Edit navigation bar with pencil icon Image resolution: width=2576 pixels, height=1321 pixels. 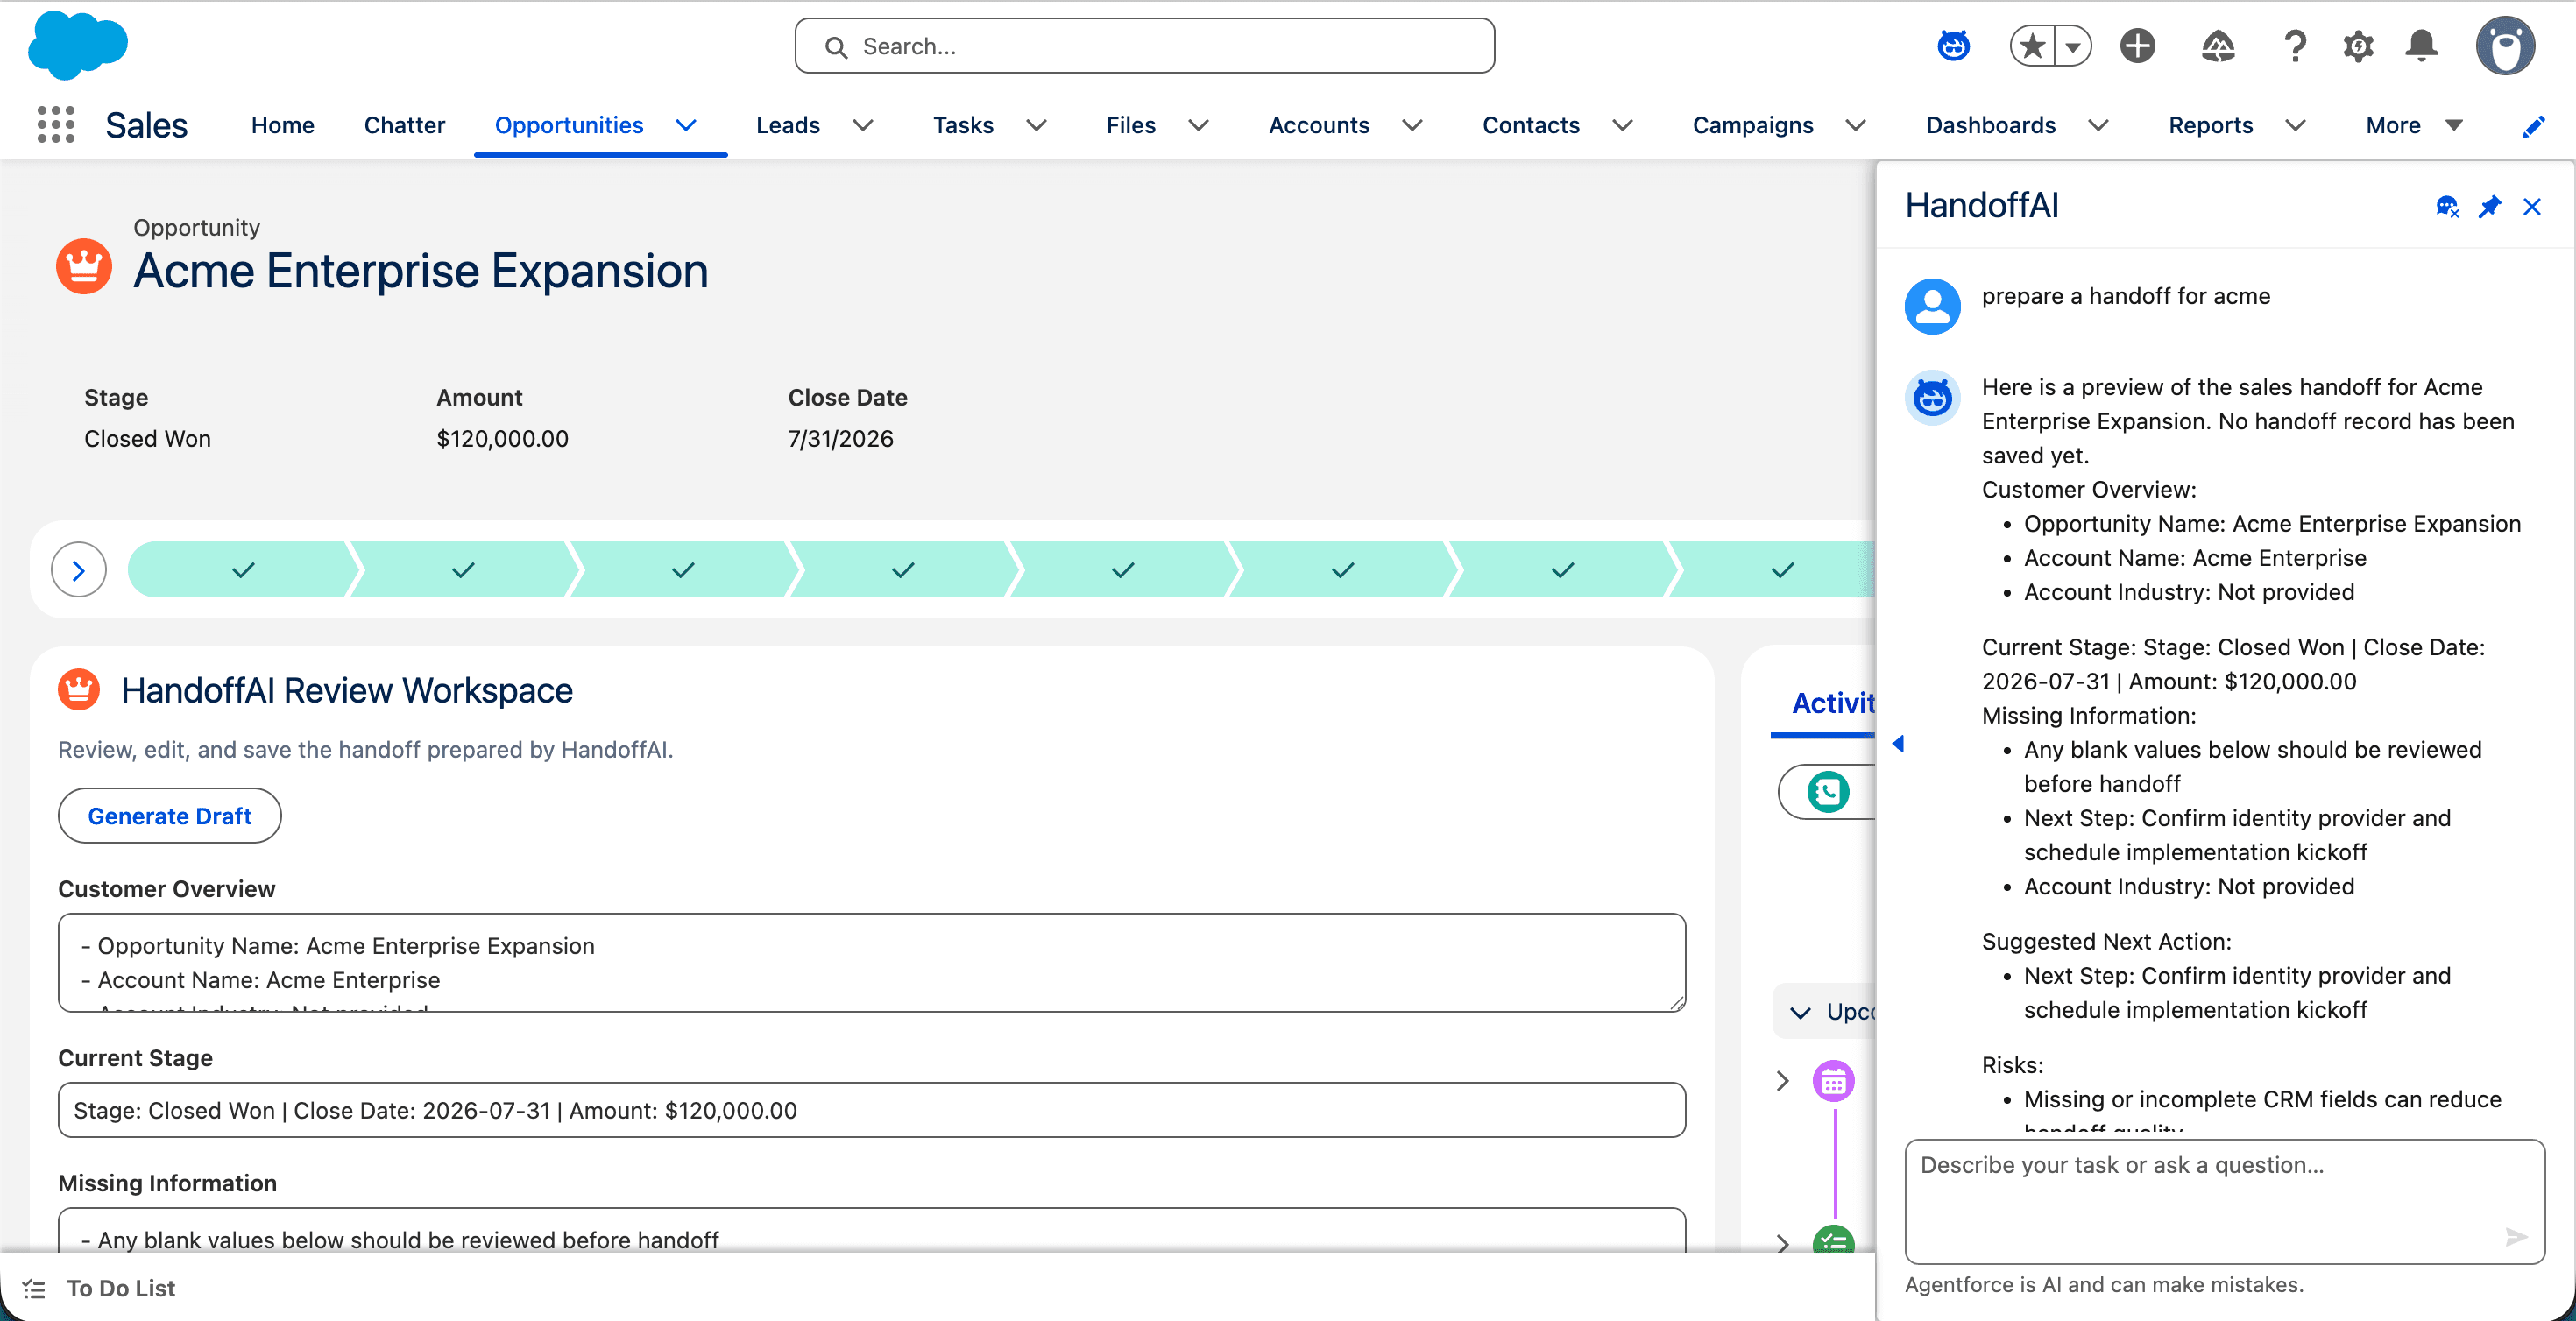click(x=2533, y=126)
